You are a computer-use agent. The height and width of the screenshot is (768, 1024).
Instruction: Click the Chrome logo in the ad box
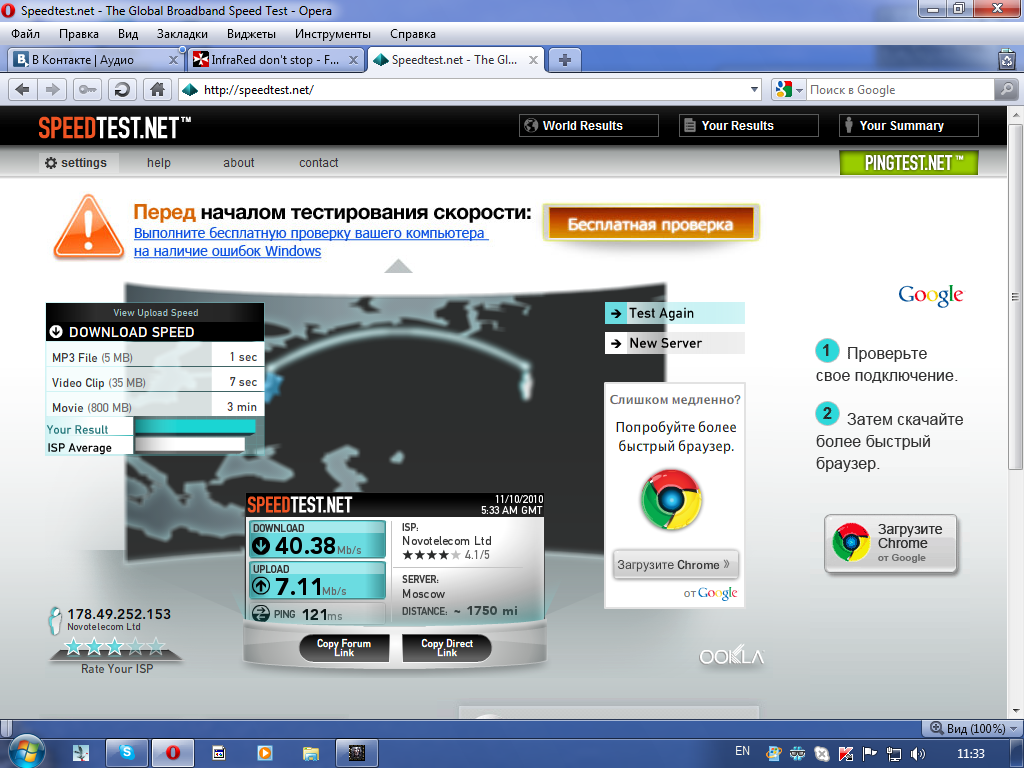click(x=671, y=500)
